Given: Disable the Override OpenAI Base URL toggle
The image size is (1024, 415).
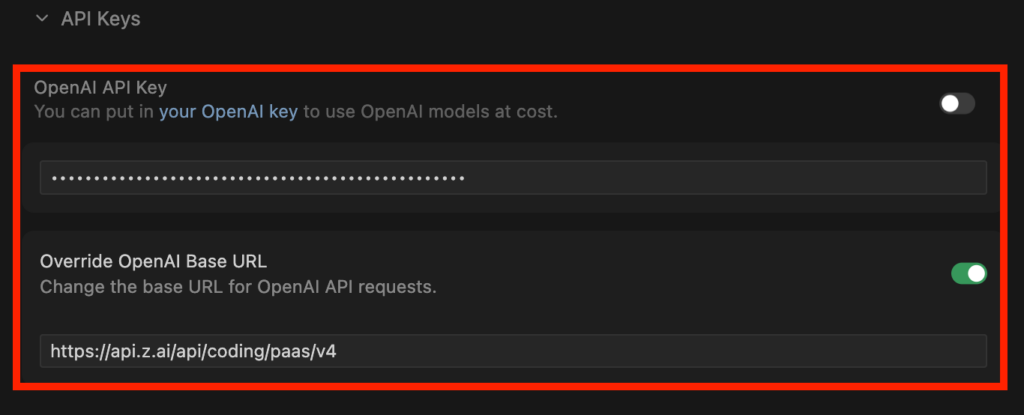Looking at the screenshot, I should coord(968,273).
